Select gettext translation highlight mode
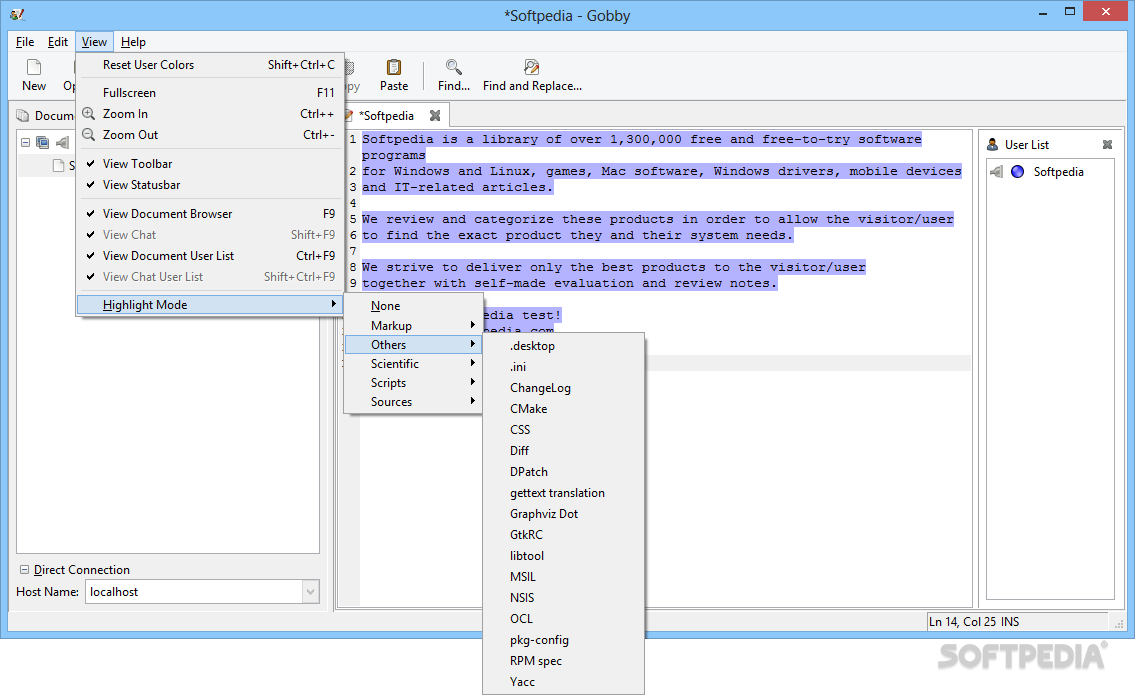The image size is (1135, 695). point(563,493)
